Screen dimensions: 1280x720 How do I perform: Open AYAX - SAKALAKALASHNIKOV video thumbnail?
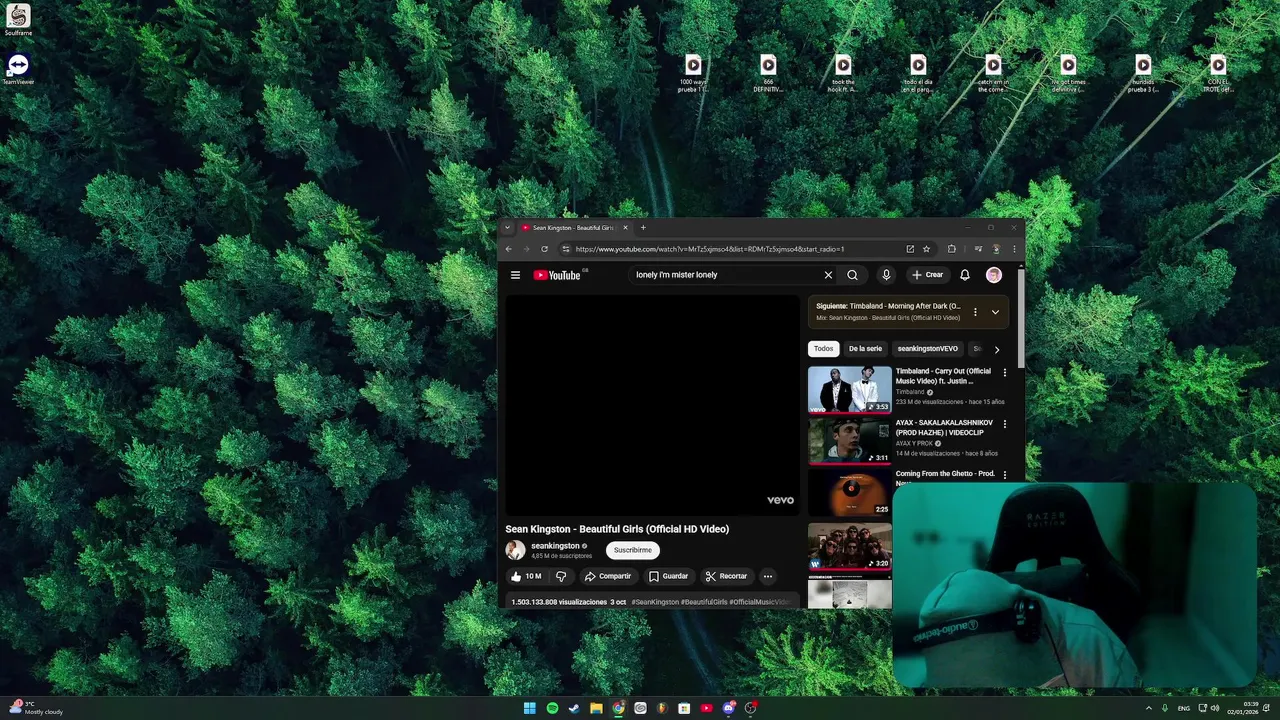click(x=850, y=441)
